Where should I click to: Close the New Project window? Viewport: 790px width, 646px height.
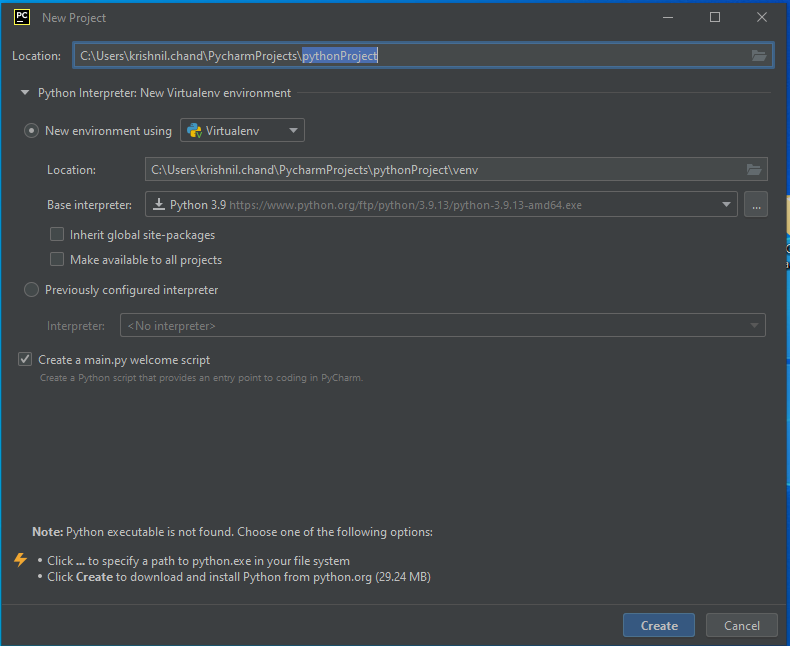tap(762, 17)
